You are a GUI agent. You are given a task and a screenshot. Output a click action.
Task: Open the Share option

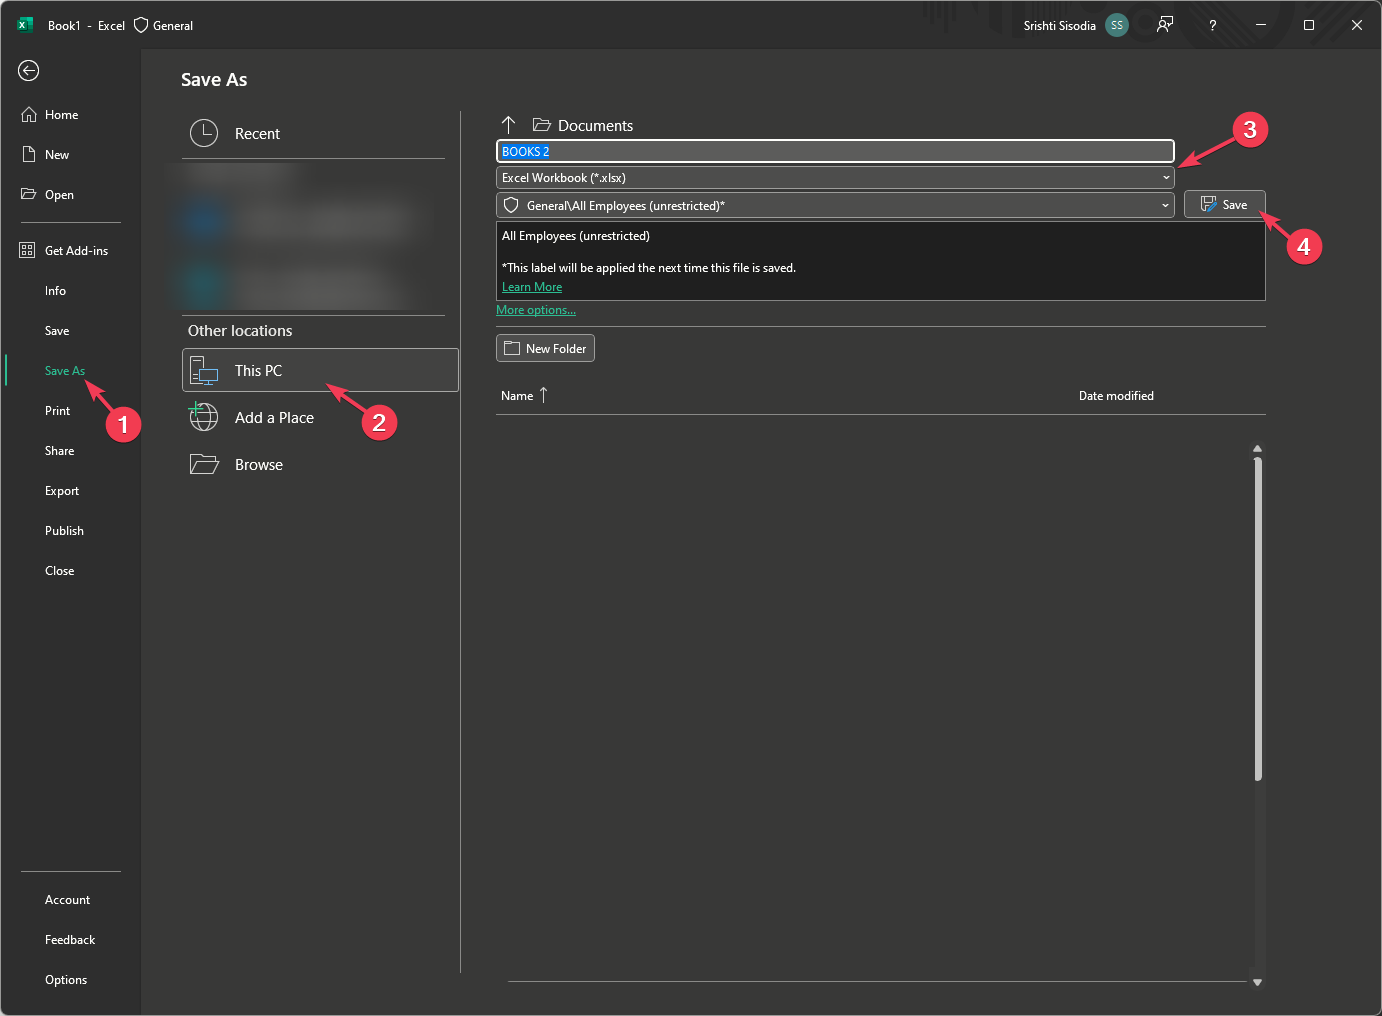(x=59, y=451)
